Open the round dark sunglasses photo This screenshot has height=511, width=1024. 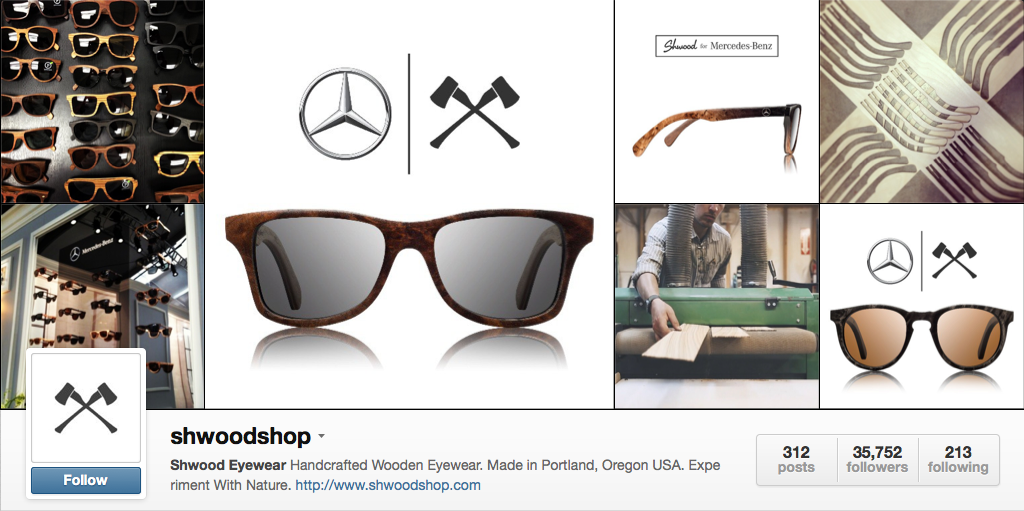(922, 306)
